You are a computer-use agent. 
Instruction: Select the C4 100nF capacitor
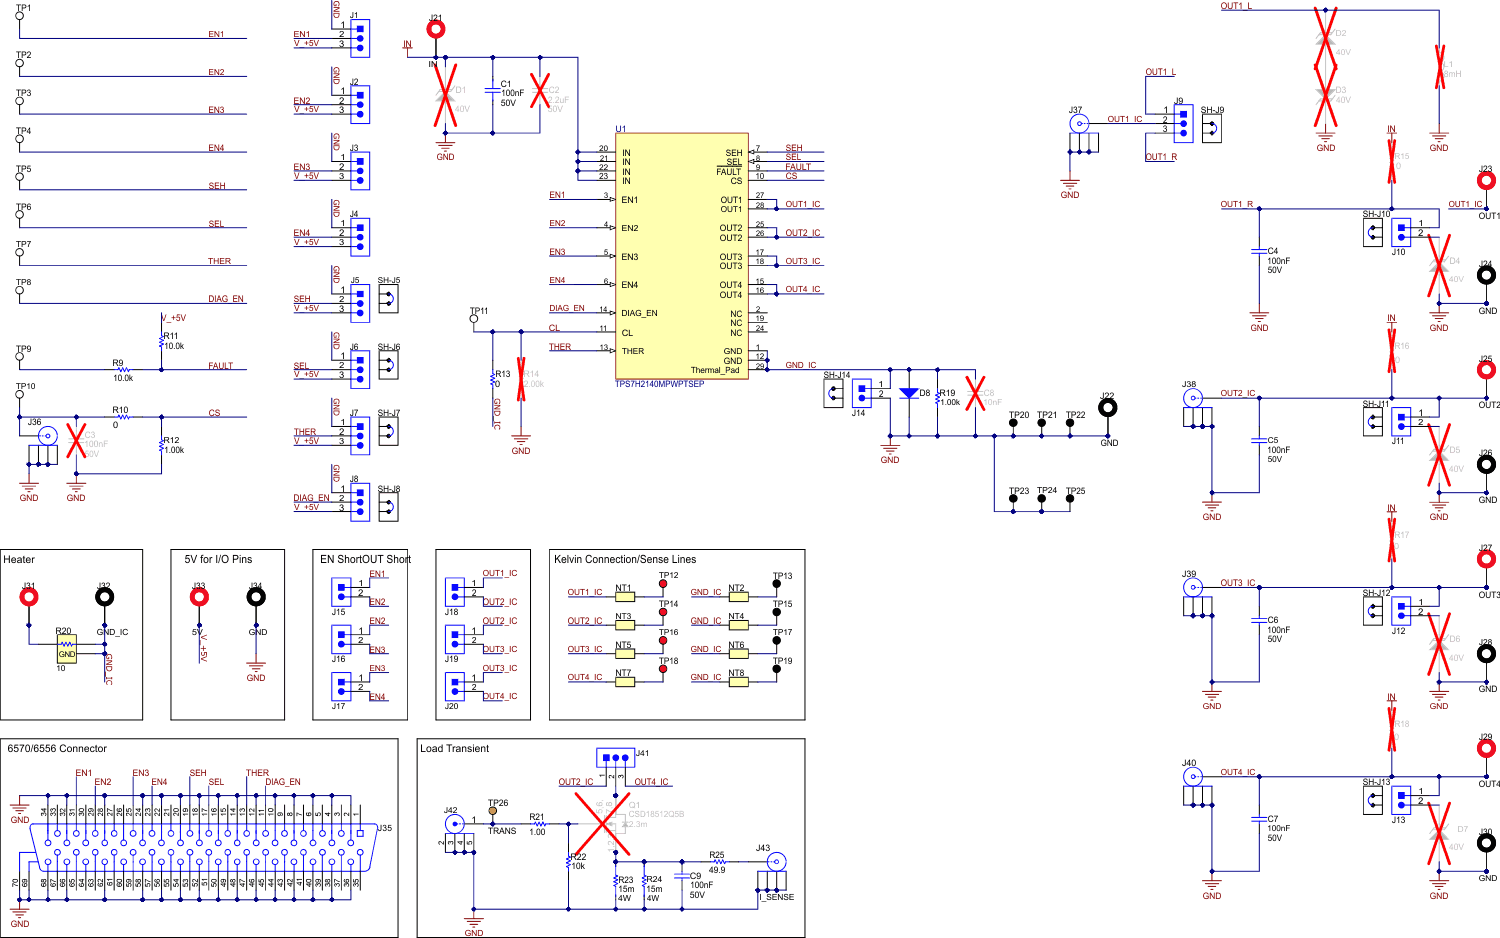click(x=1259, y=252)
